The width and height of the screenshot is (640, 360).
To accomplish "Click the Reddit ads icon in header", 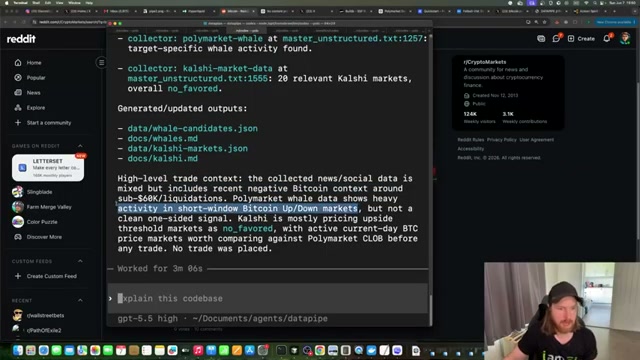I will [541, 38].
